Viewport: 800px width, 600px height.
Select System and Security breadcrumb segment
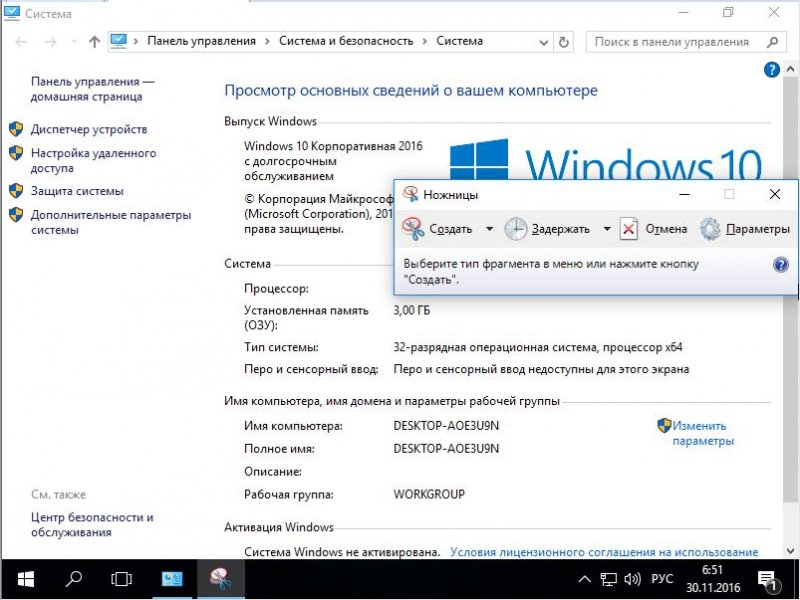(346, 41)
